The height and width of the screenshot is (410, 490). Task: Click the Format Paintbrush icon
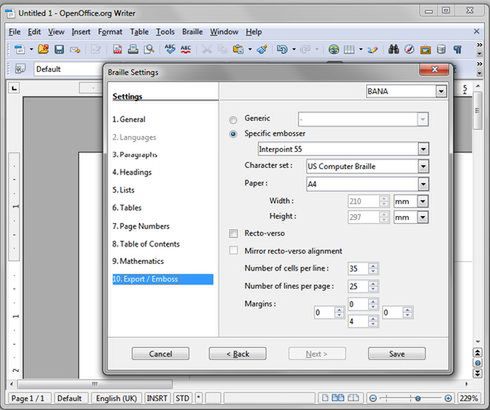coord(262,49)
